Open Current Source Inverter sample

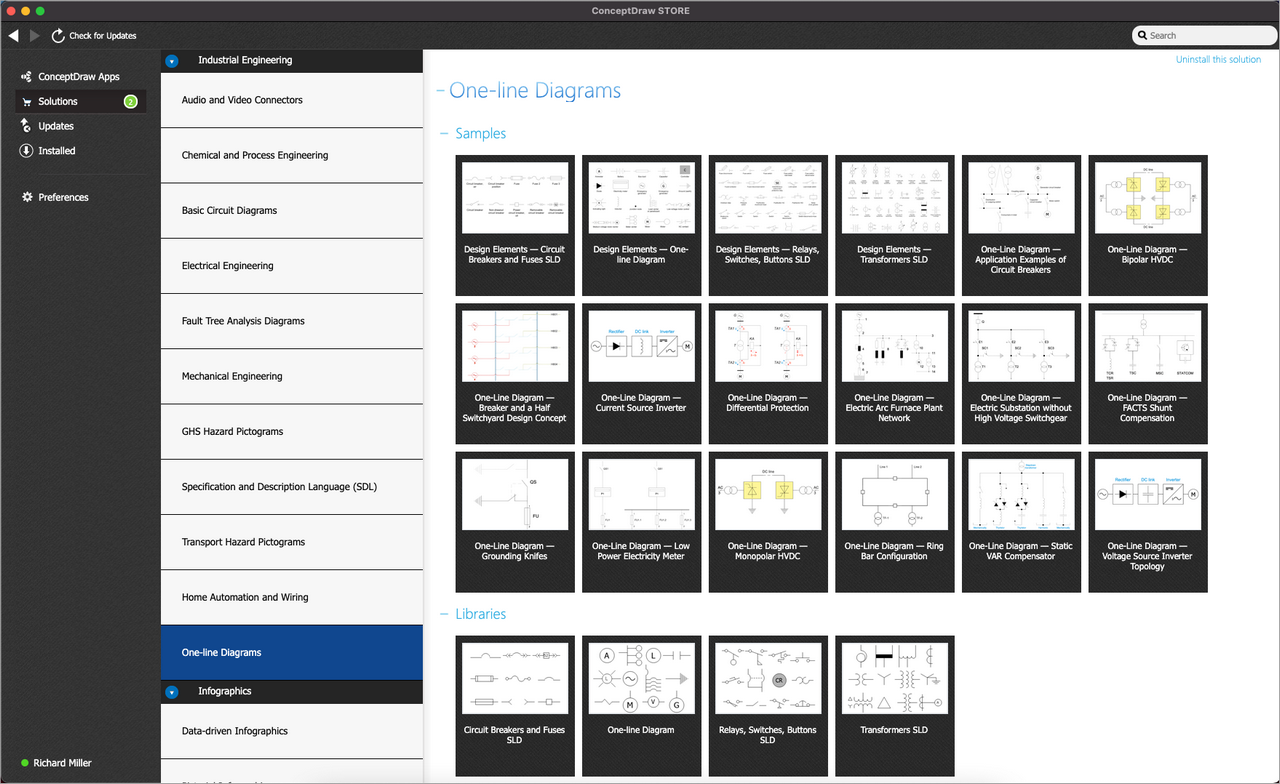click(641, 374)
